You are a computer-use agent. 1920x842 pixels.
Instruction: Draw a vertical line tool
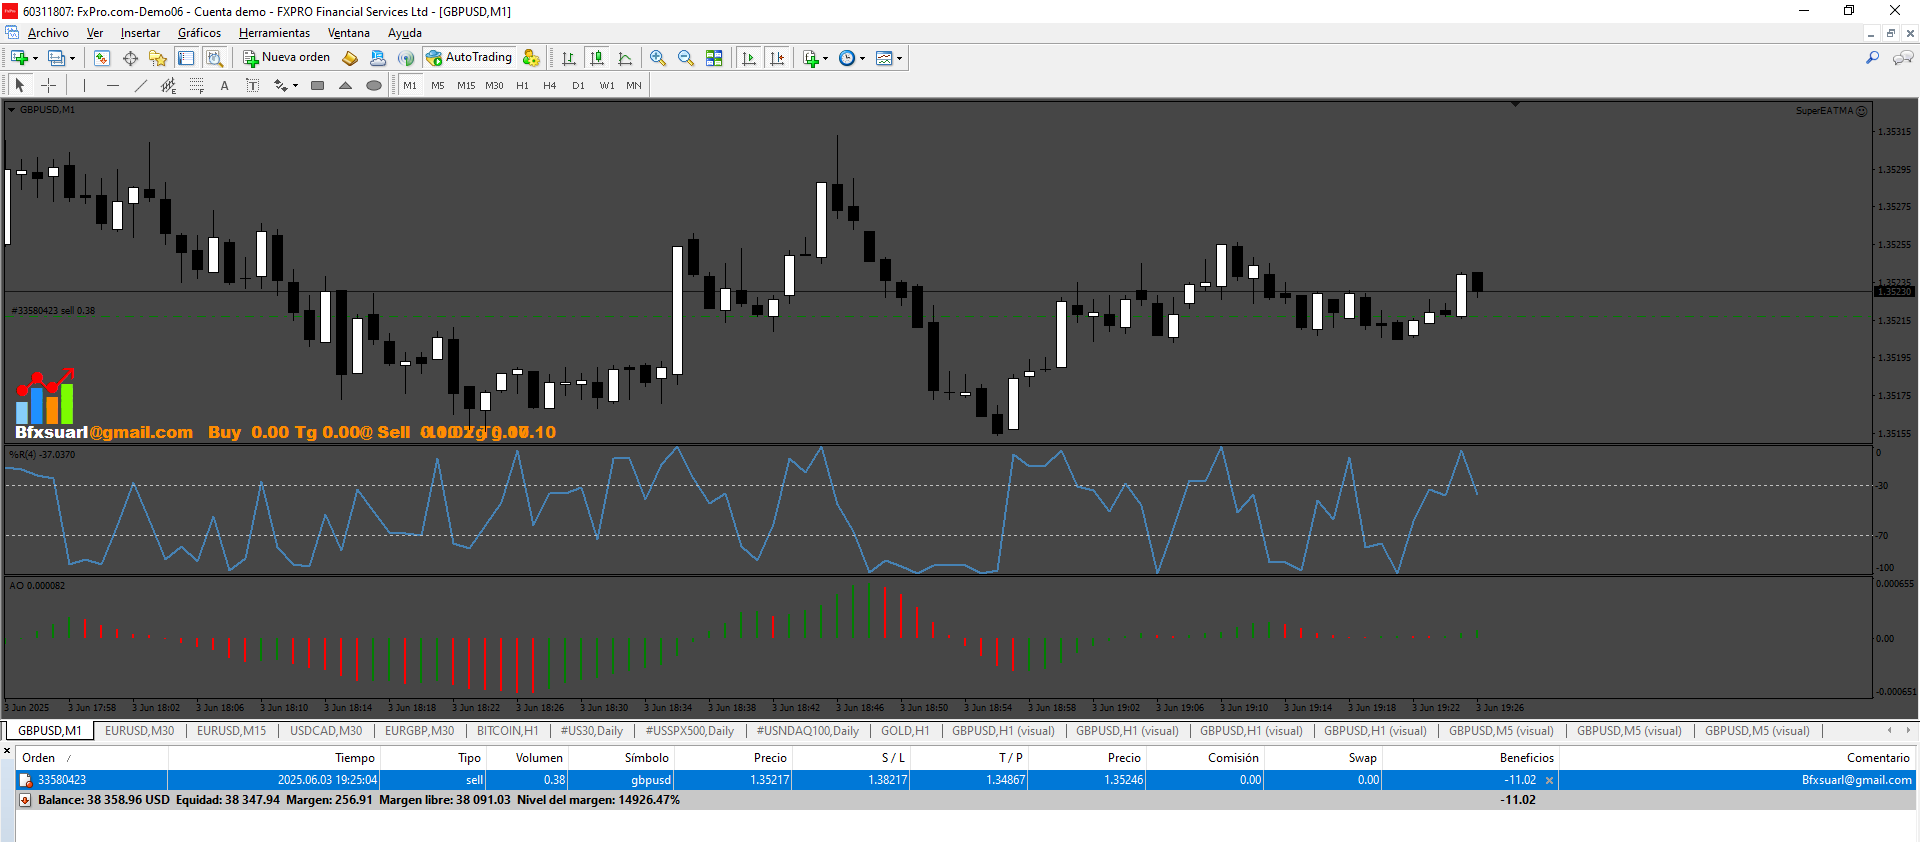click(85, 86)
